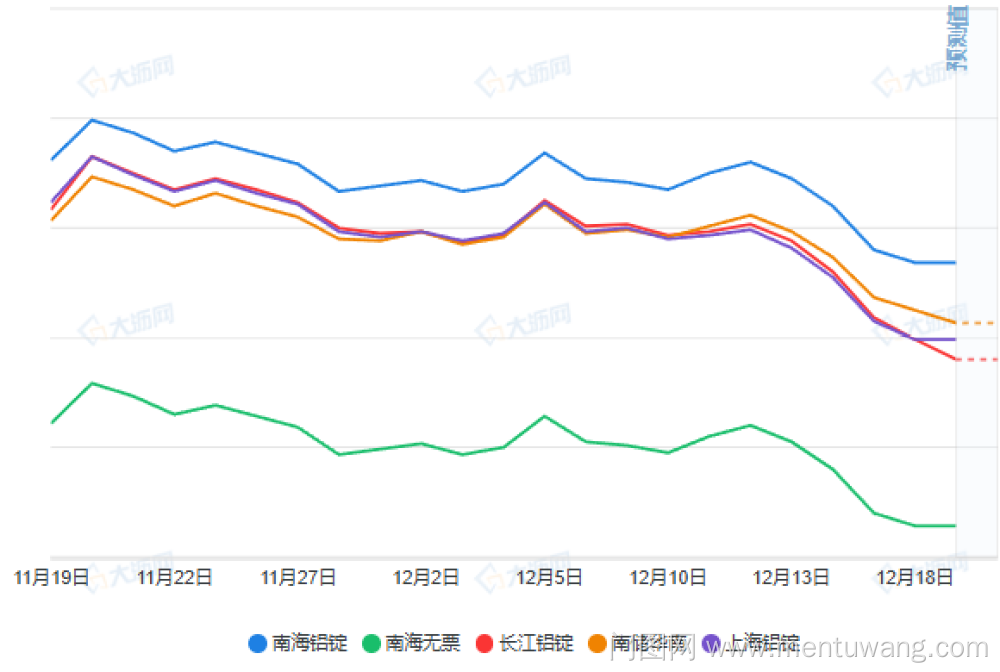Click the vertical 预测值 forecast label

point(958,38)
